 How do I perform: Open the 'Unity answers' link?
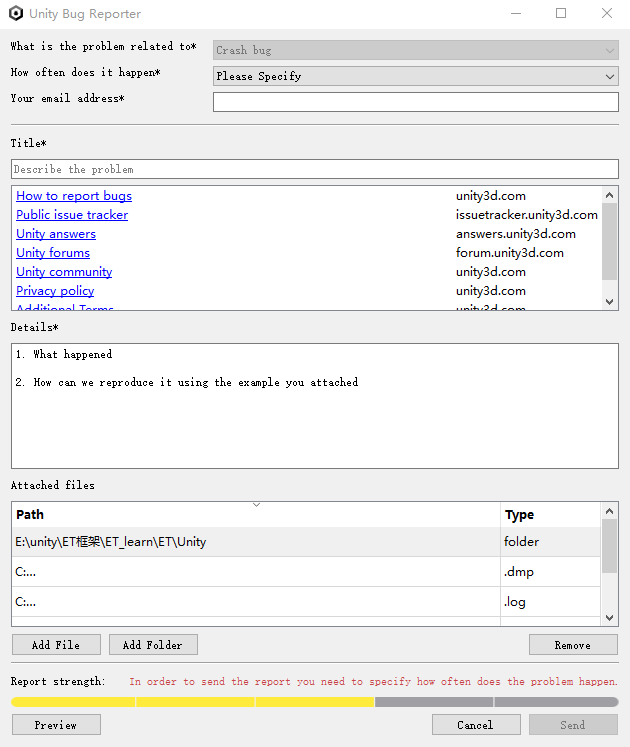tap(56, 234)
